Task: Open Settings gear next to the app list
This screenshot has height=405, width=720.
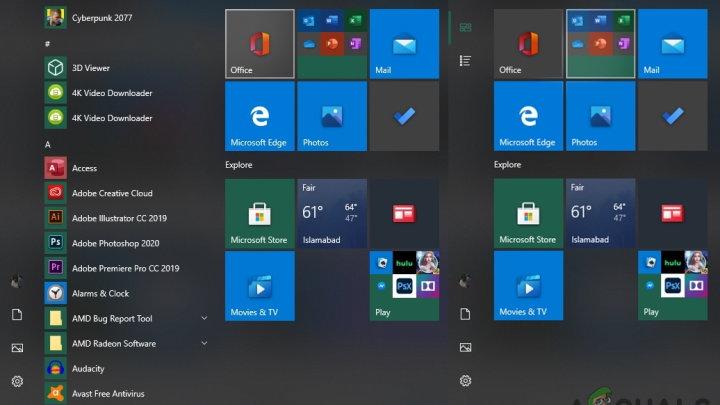Action: (x=17, y=381)
